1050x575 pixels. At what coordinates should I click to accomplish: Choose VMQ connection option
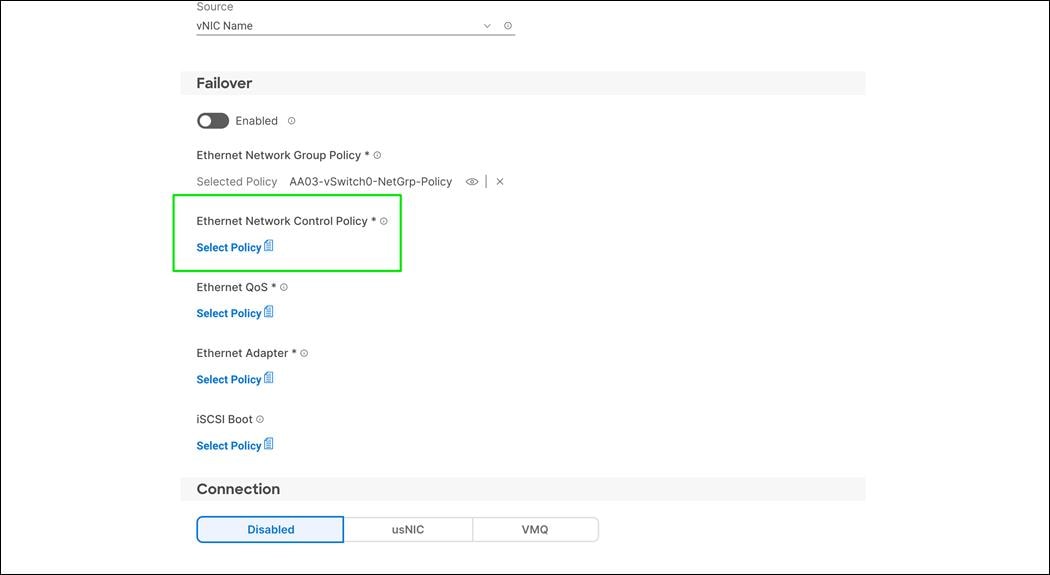coord(535,529)
